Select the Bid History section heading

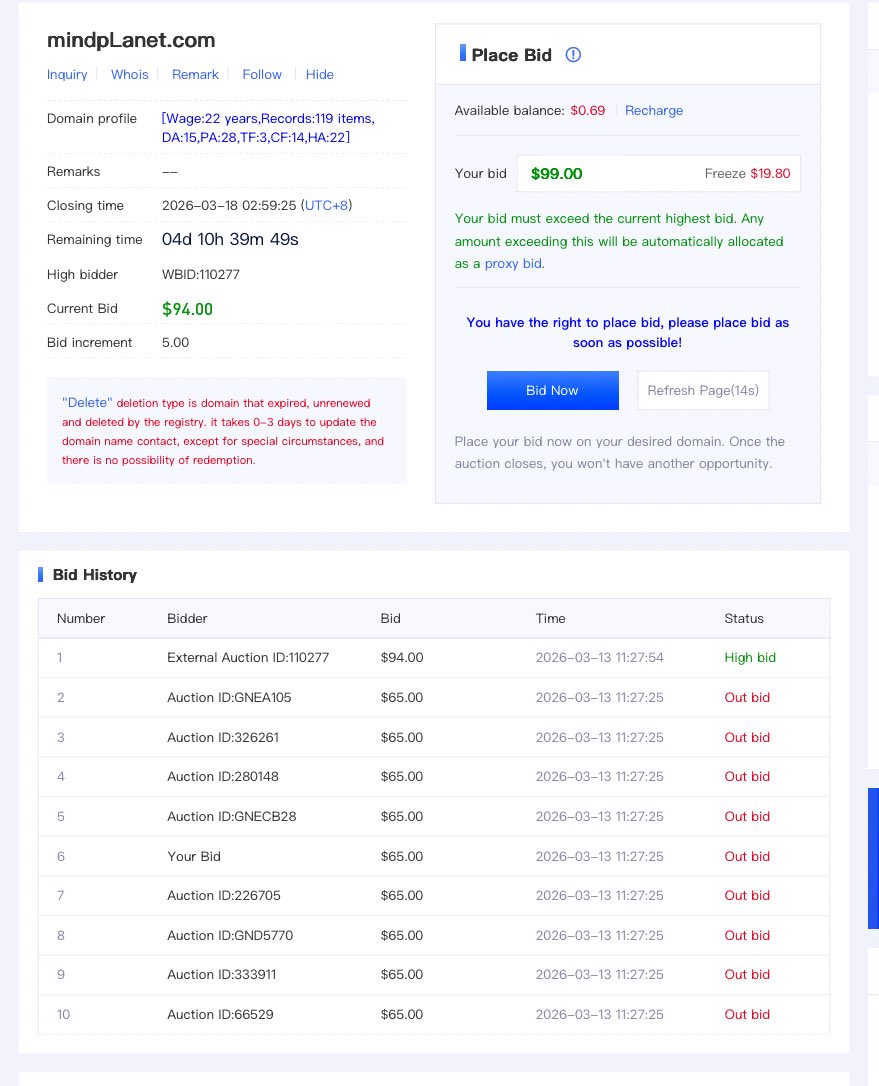coord(95,575)
